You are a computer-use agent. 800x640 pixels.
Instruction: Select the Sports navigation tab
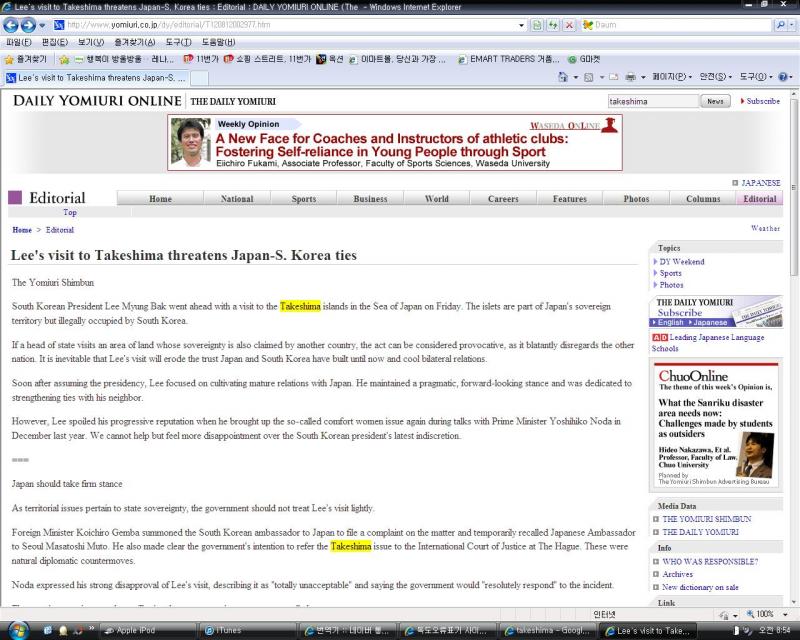point(303,199)
